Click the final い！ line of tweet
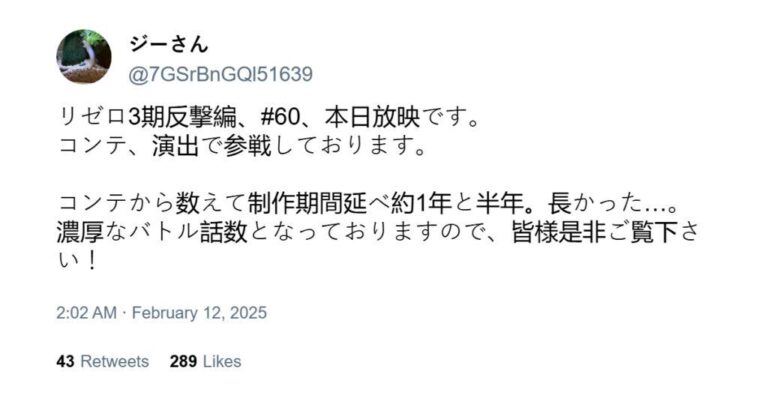The height and width of the screenshot is (401, 768). coord(77,261)
